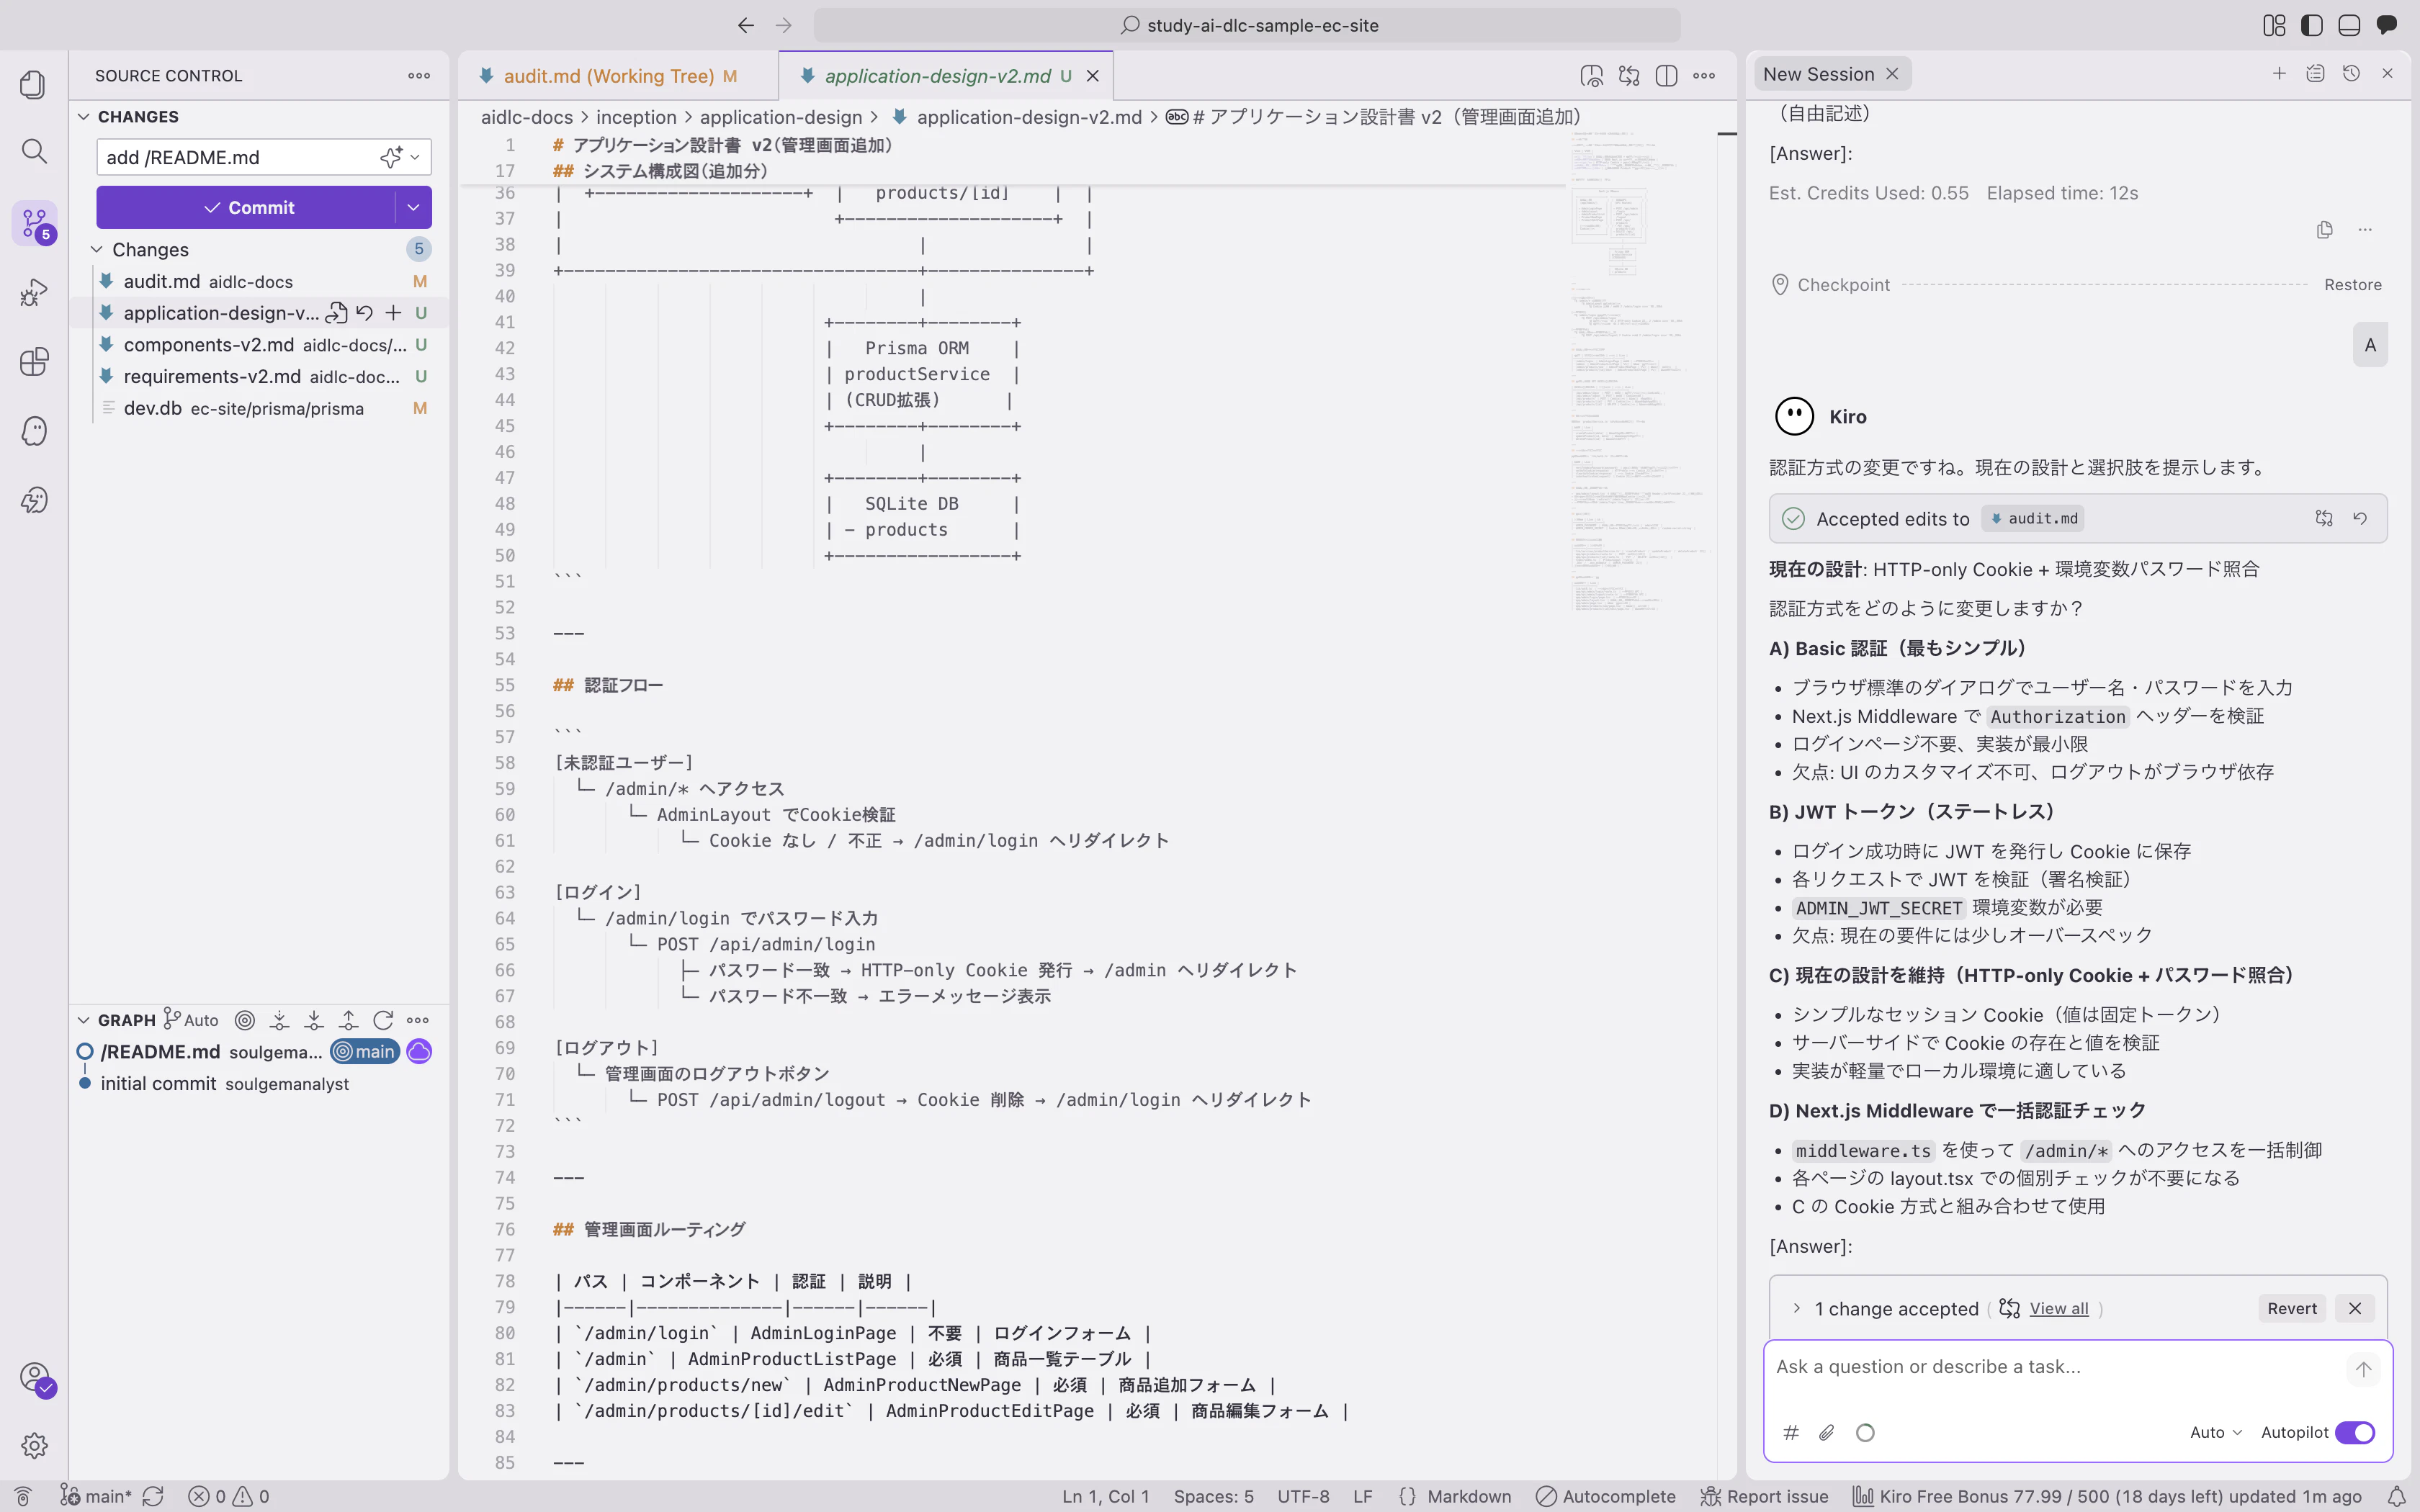The height and width of the screenshot is (1512, 2420).
Task: Toggle the Kiro chat side panel
Action: coord(2387,25)
